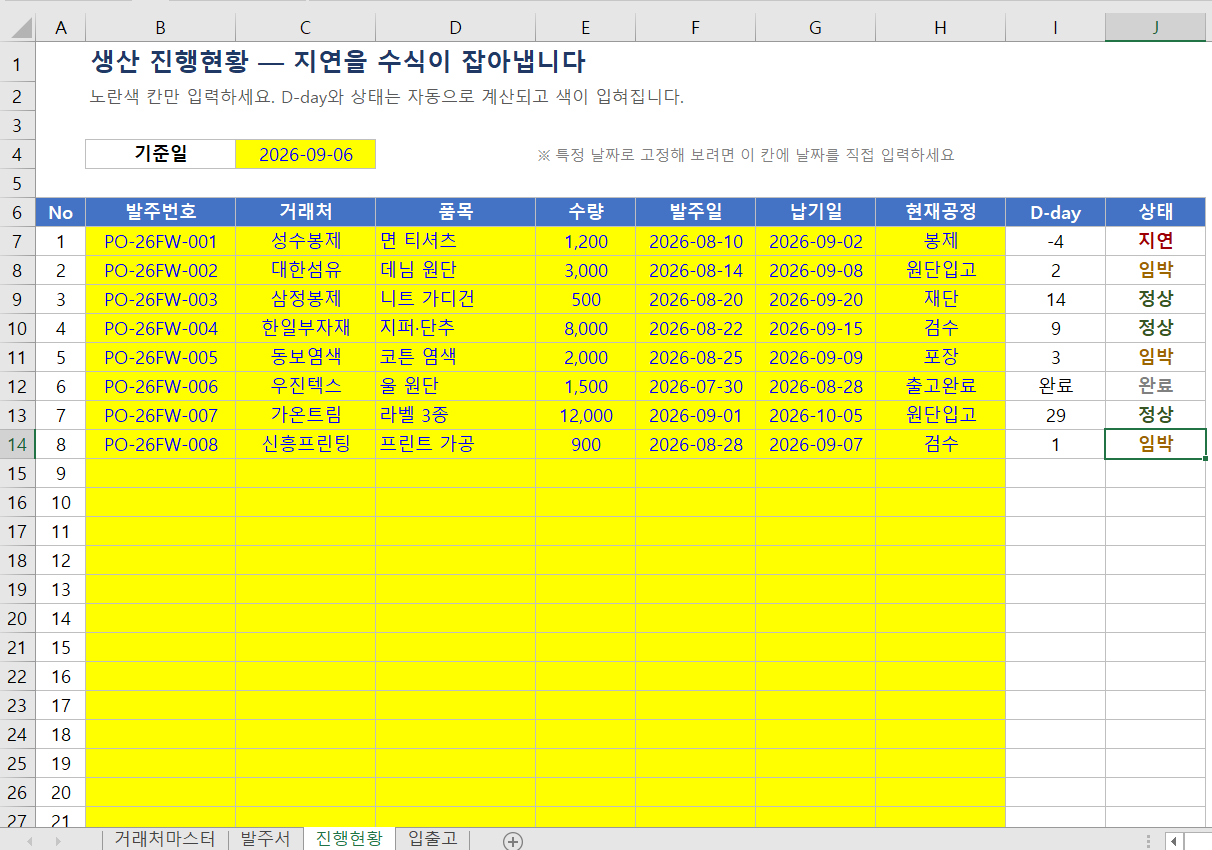The height and width of the screenshot is (850, 1212).
Task: Select due date cell 2026-10-05
Action: click(816, 415)
